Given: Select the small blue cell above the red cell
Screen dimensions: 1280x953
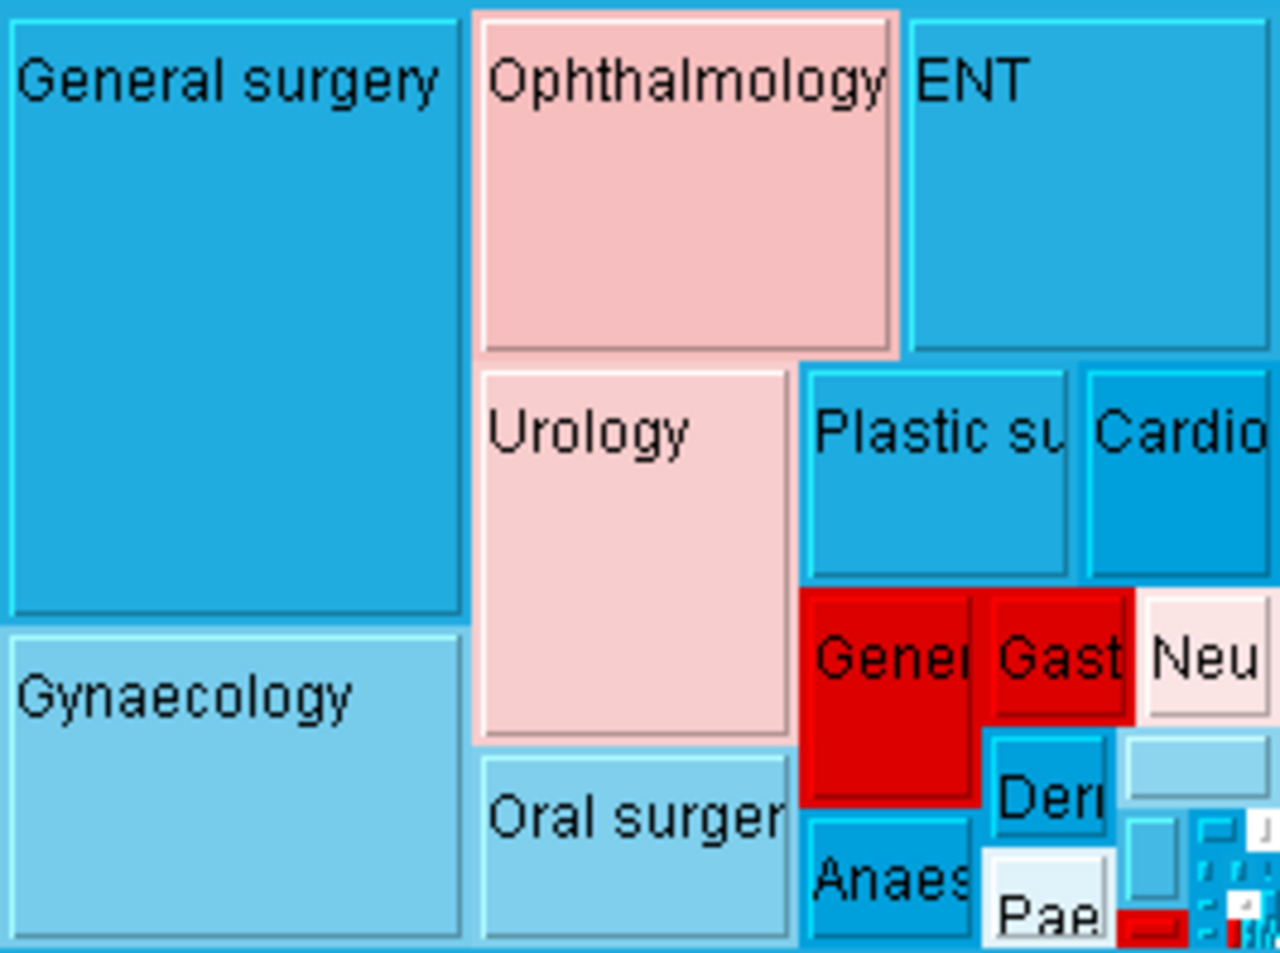Looking at the screenshot, I should coord(1152,859).
